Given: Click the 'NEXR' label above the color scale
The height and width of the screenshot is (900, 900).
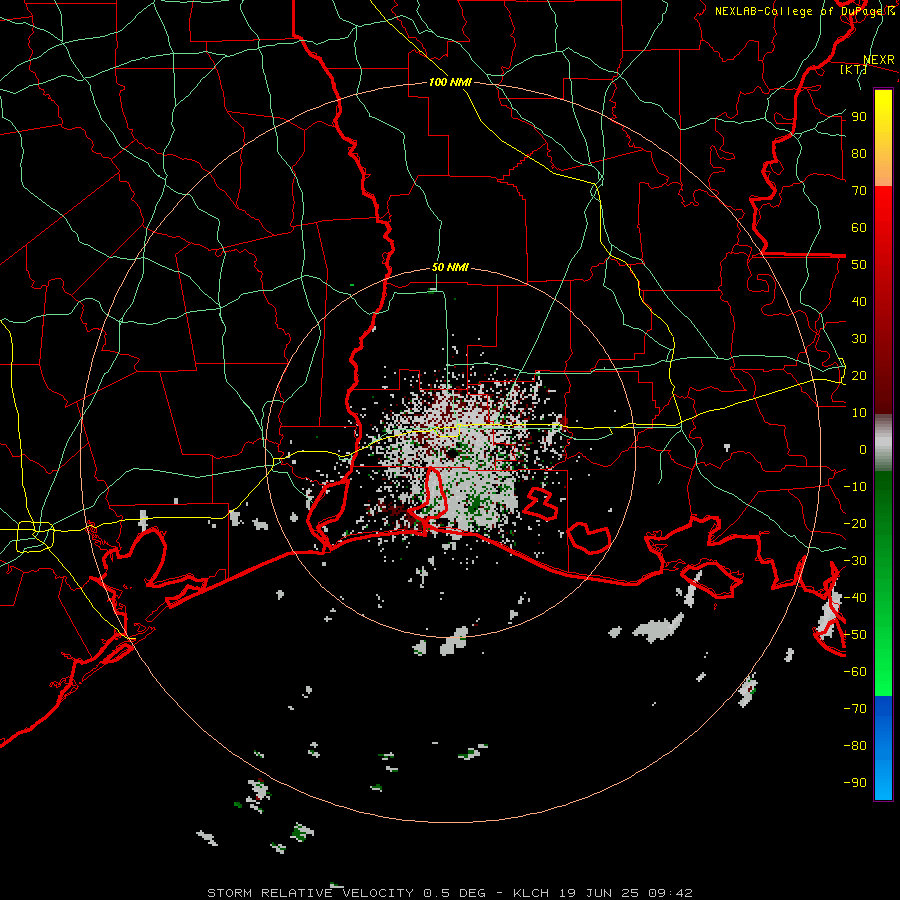Looking at the screenshot, I should (x=879, y=60).
